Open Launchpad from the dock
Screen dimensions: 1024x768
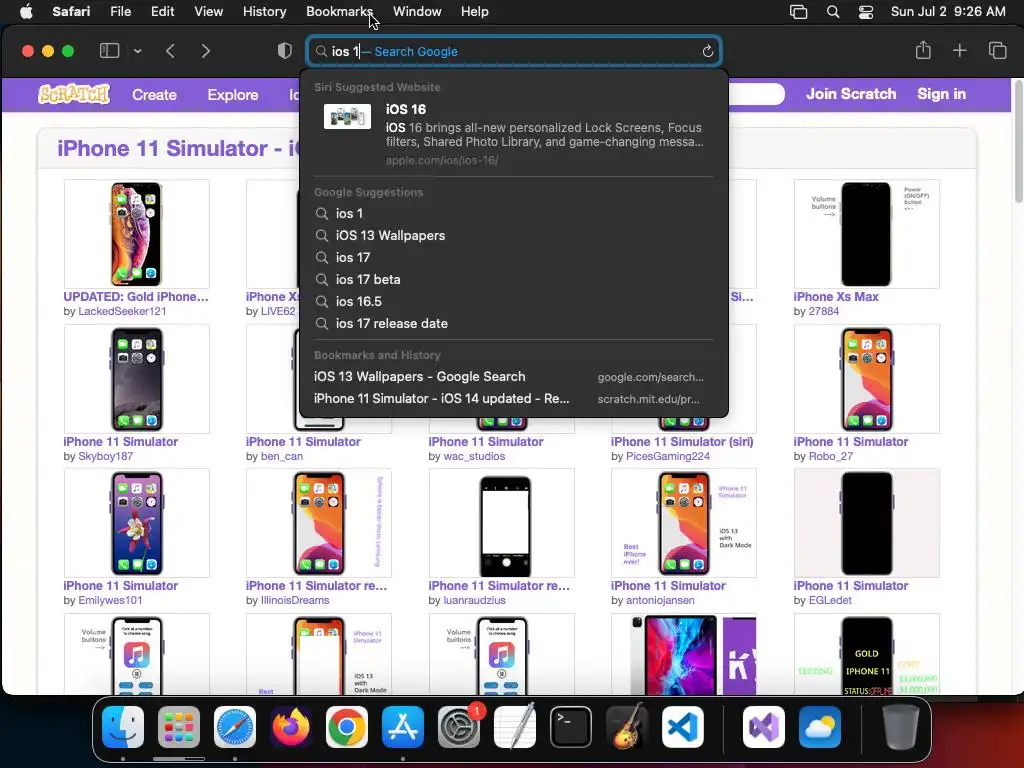178,727
